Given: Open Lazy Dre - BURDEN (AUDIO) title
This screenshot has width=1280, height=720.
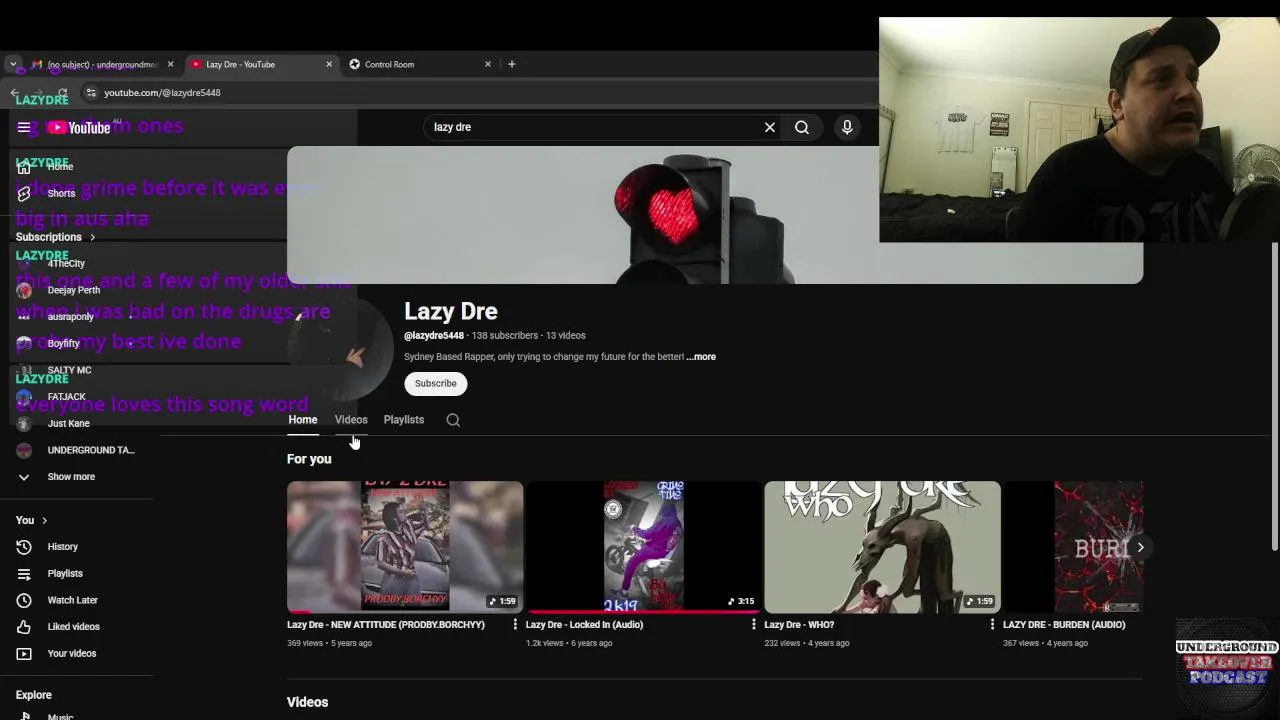Looking at the screenshot, I should 1064,624.
